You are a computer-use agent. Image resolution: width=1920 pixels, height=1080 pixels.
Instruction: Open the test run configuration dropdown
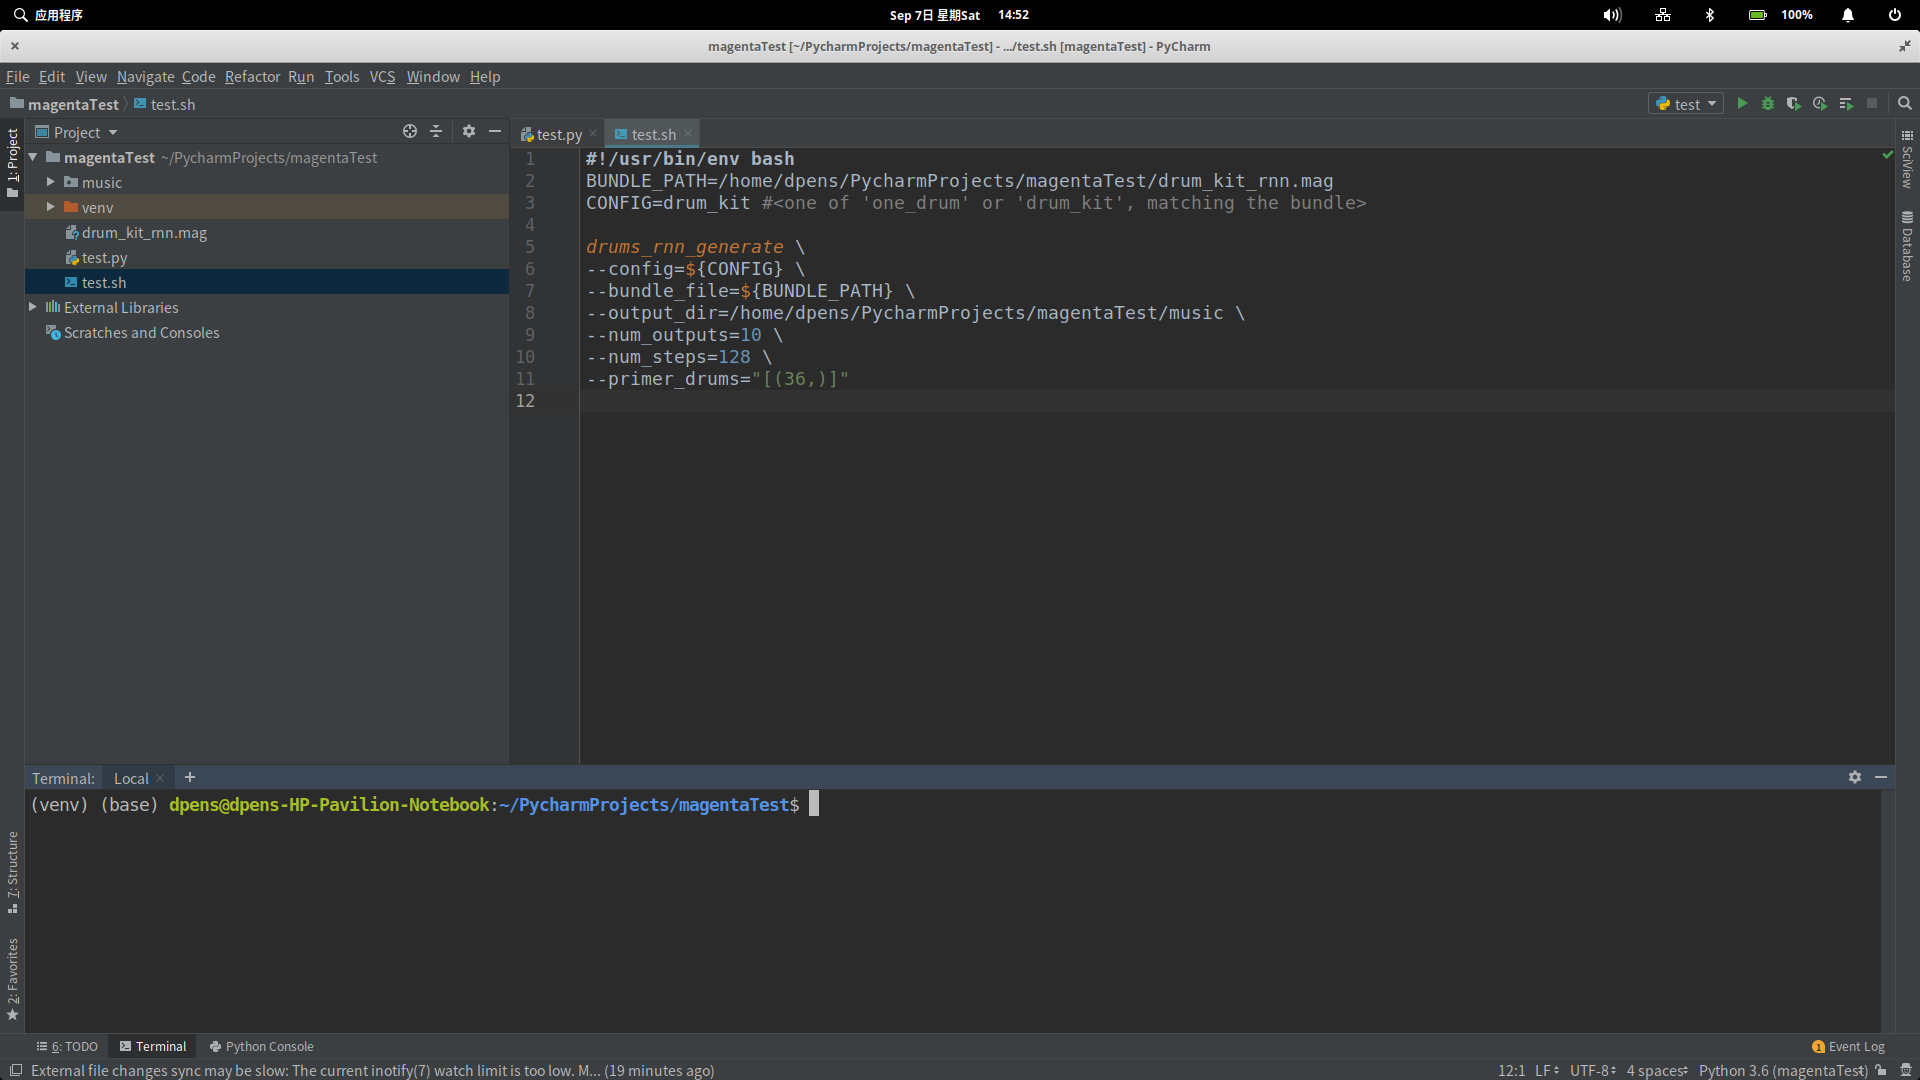(x=1686, y=104)
